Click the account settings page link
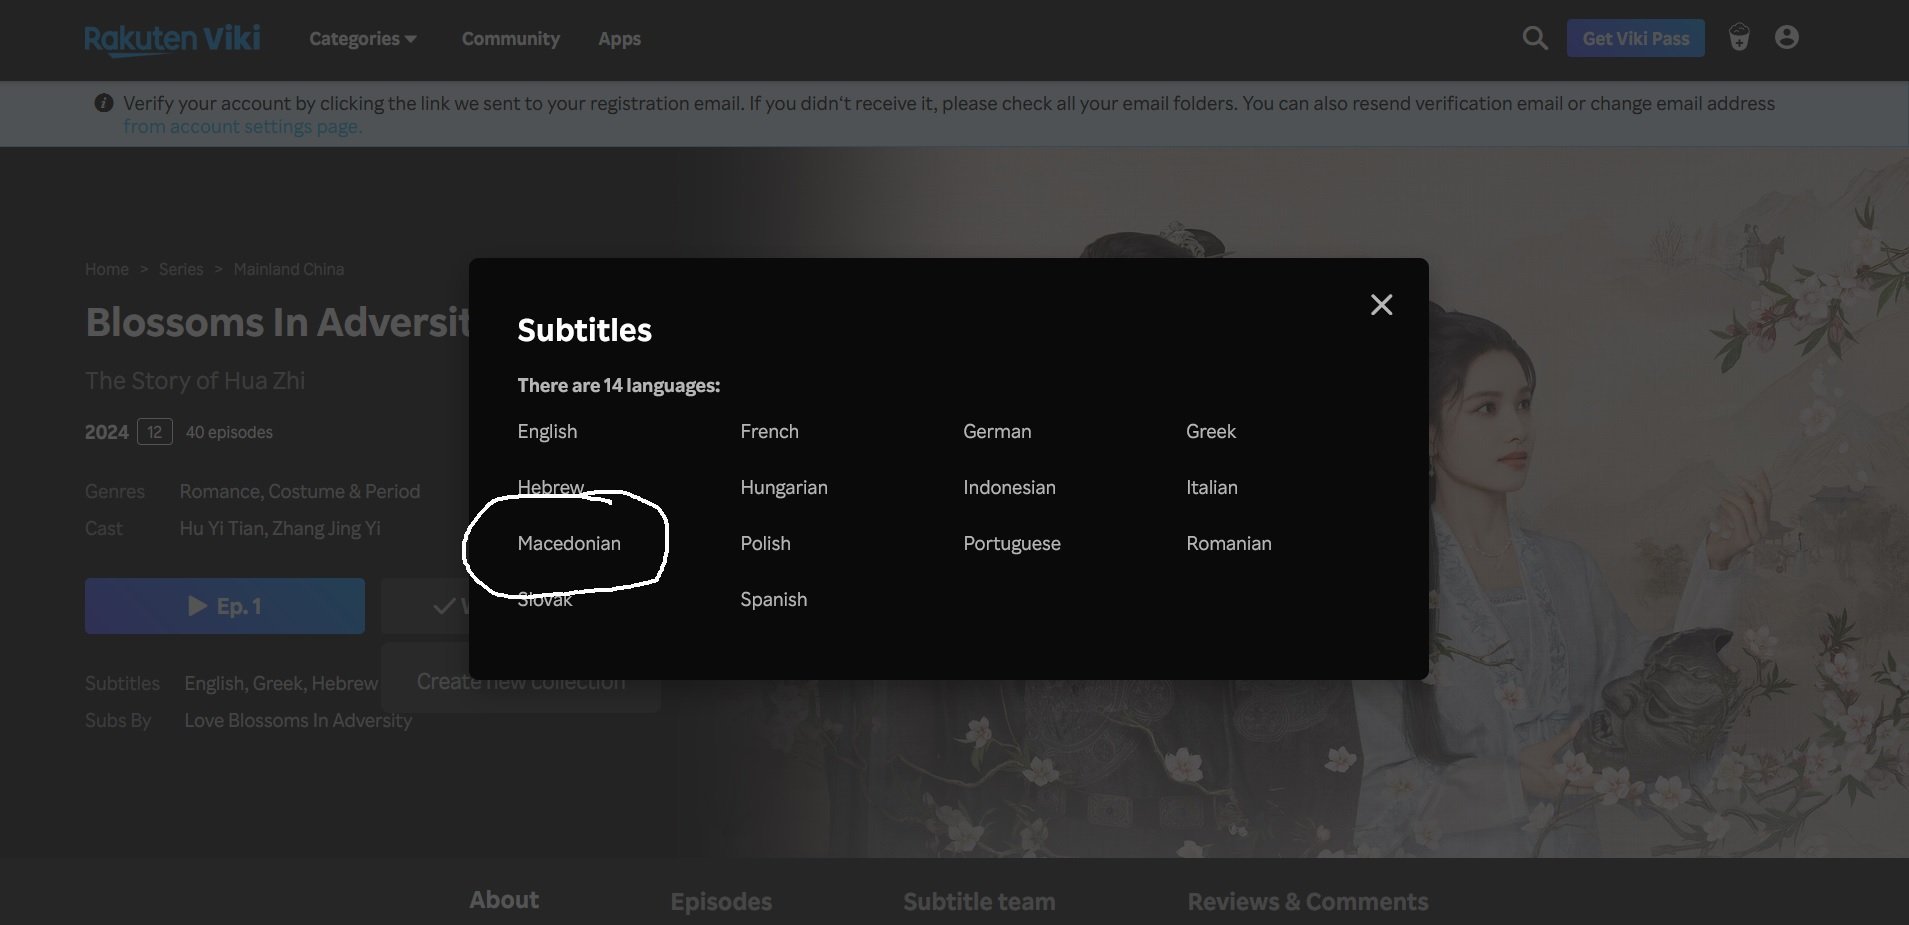The width and height of the screenshot is (1909, 925). coord(242,127)
